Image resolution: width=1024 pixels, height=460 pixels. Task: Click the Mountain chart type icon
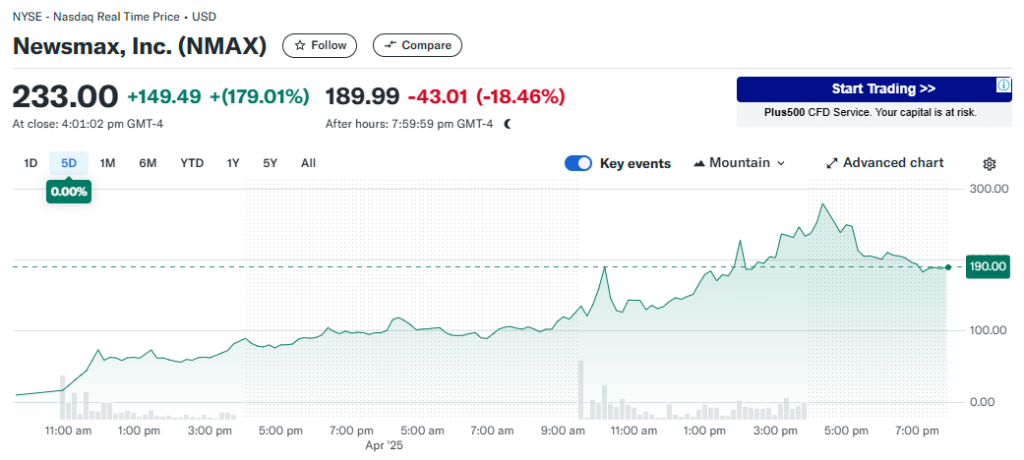coord(699,163)
